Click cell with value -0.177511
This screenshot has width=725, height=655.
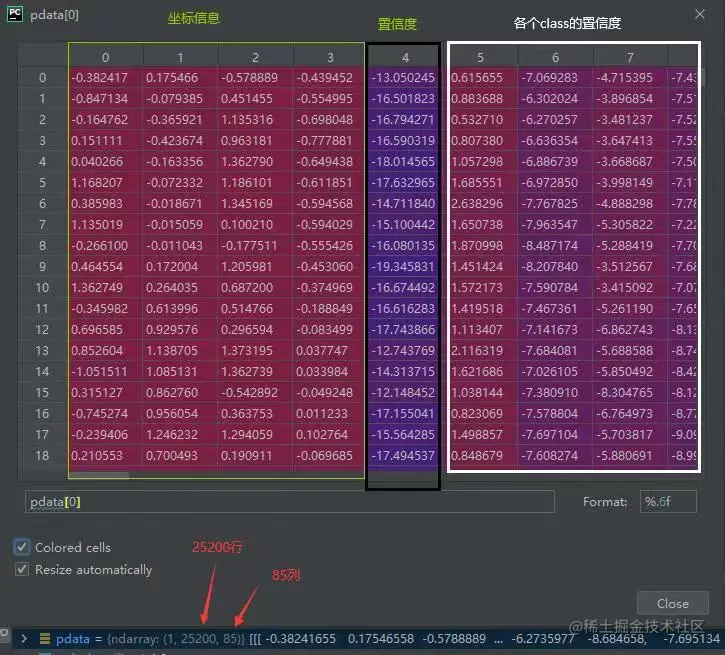(256, 245)
